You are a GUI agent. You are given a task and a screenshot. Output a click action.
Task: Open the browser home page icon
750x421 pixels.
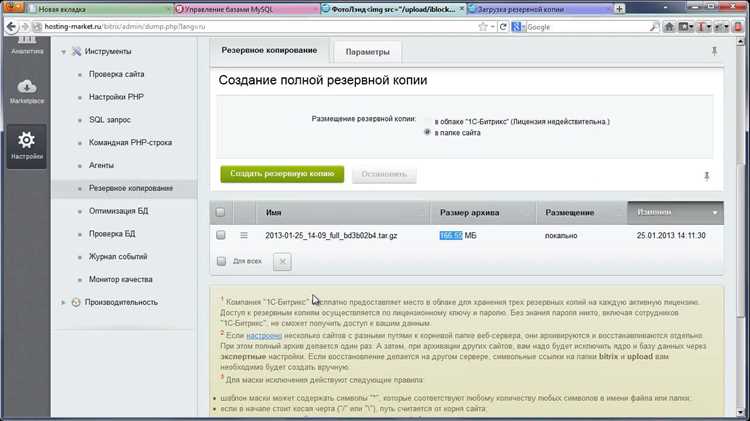point(669,27)
